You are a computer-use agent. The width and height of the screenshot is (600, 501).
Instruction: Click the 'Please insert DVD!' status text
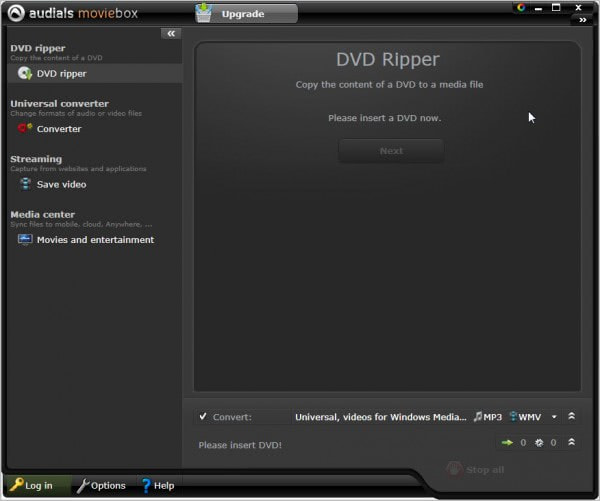[x=240, y=445]
